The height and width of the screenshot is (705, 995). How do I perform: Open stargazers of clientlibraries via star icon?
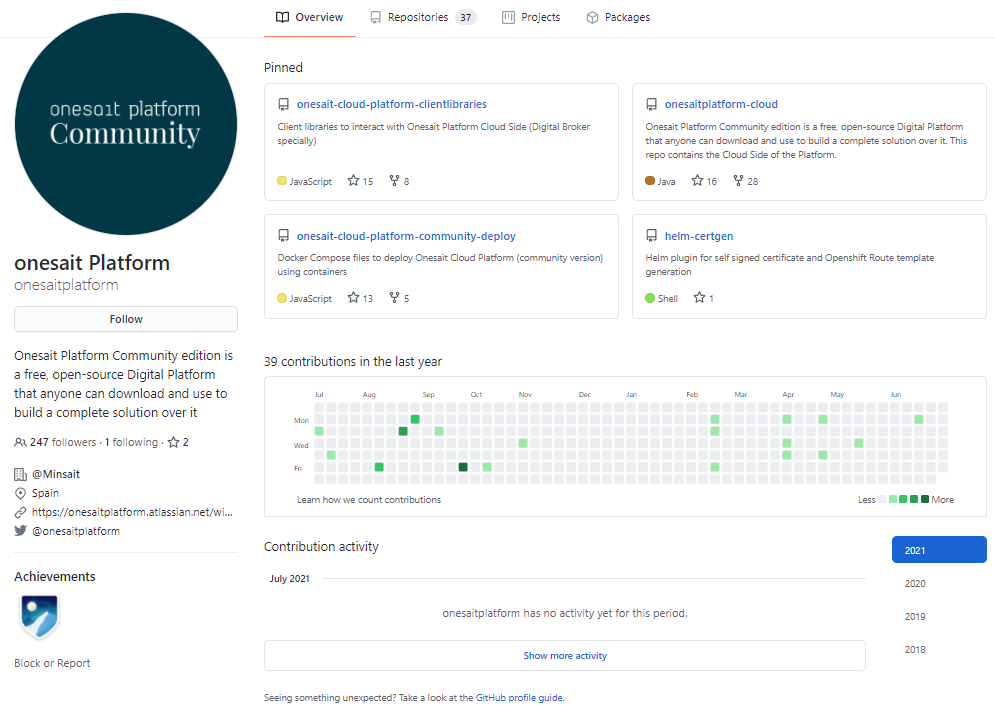click(x=353, y=181)
